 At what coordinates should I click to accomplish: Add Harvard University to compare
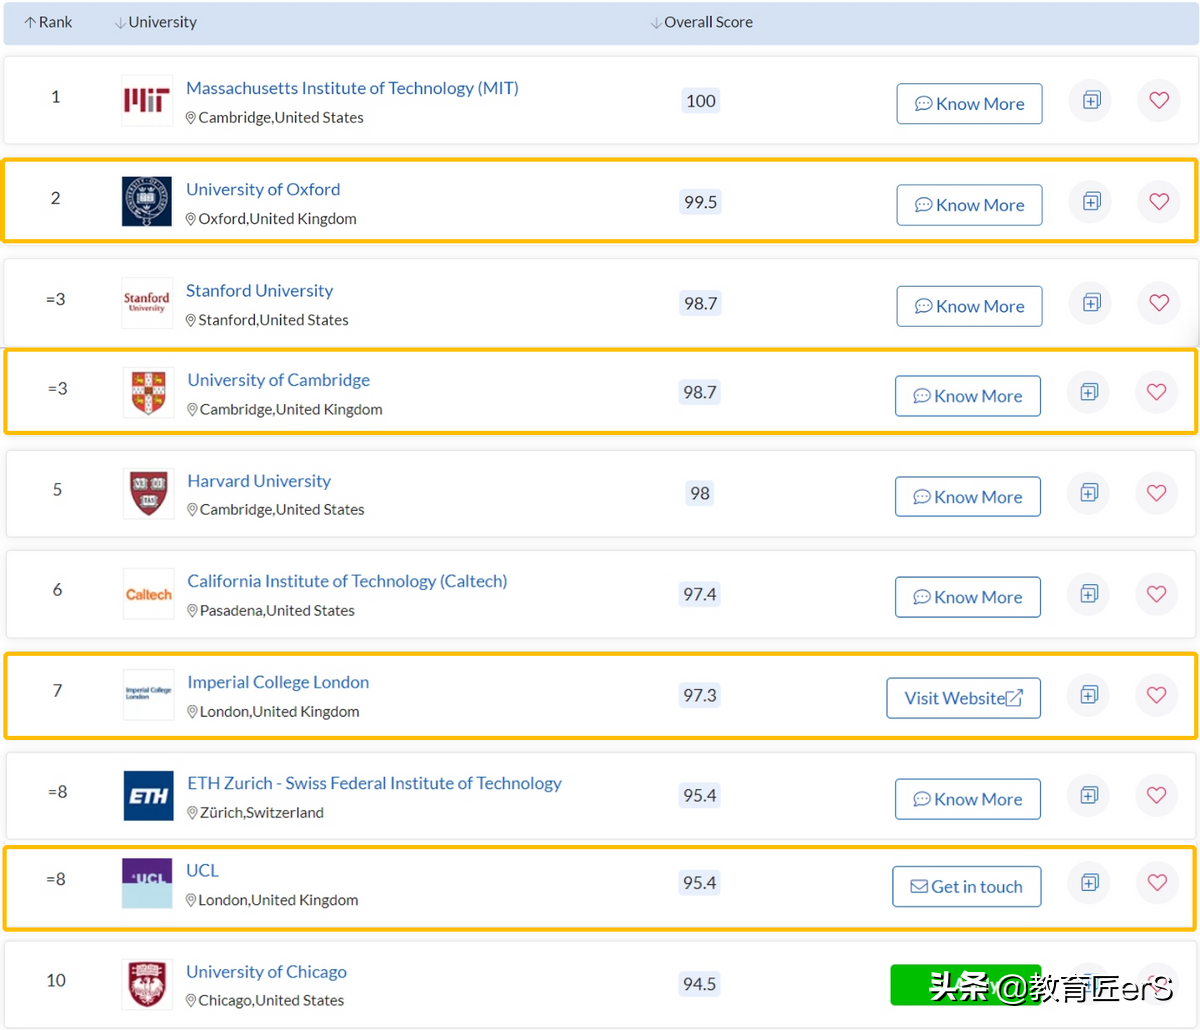[x=1089, y=493]
